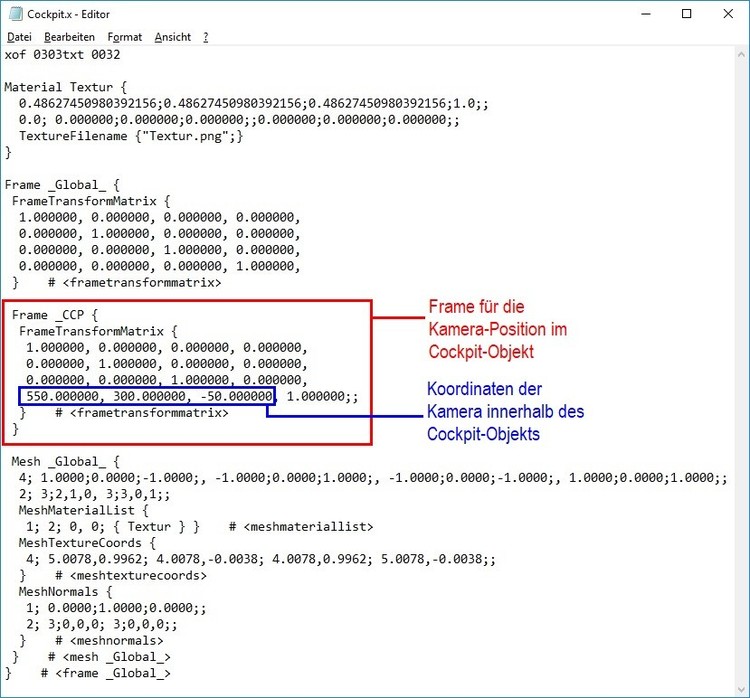The width and height of the screenshot is (750, 698).
Task: Click the scrollbar down arrow
Action: [742, 690]
